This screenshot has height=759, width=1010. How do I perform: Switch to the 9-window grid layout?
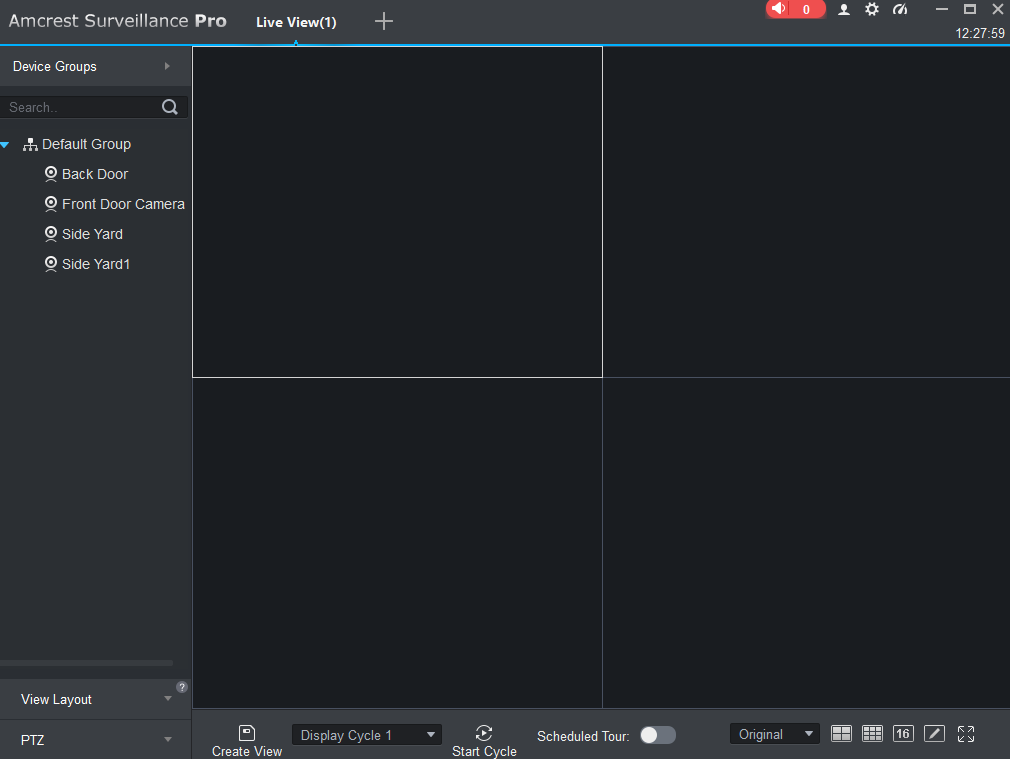click(x=872, y=734)
